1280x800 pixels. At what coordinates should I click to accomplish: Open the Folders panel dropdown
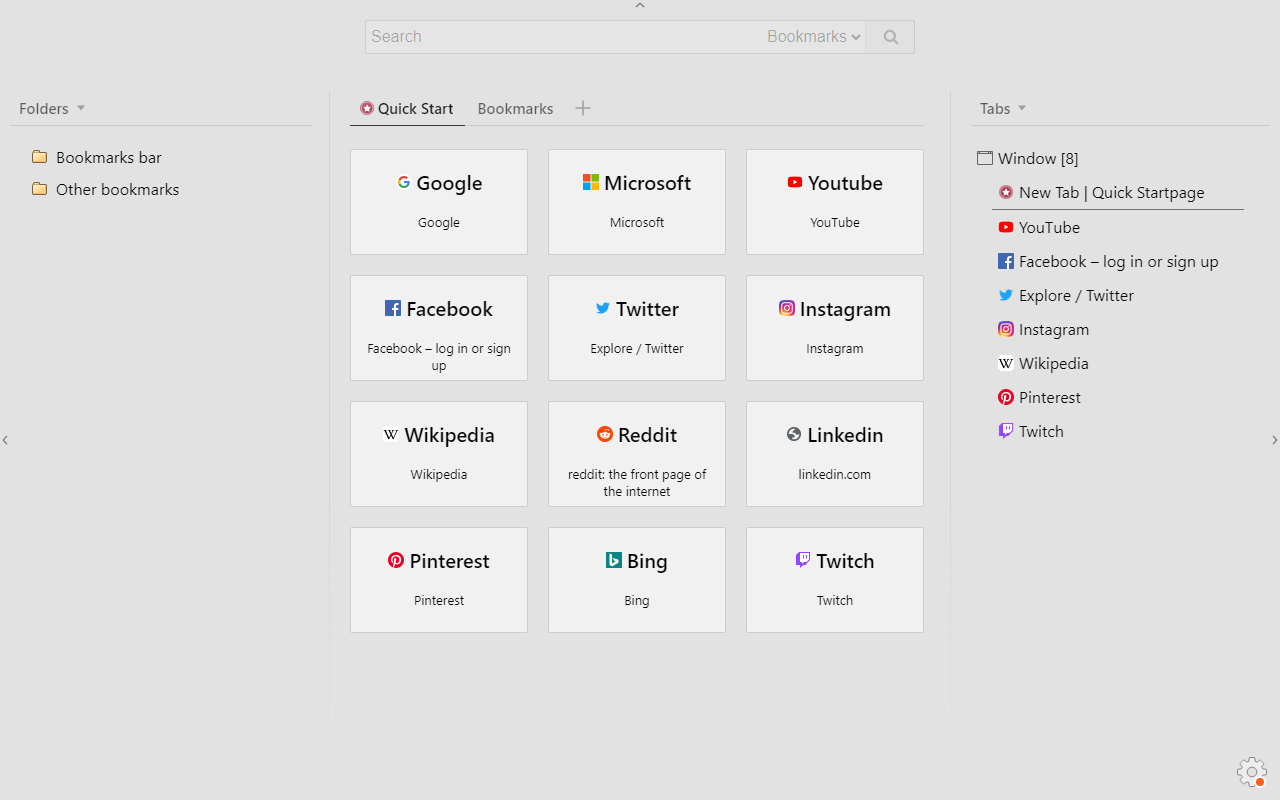pyautogui.click(x=81, y=108)
